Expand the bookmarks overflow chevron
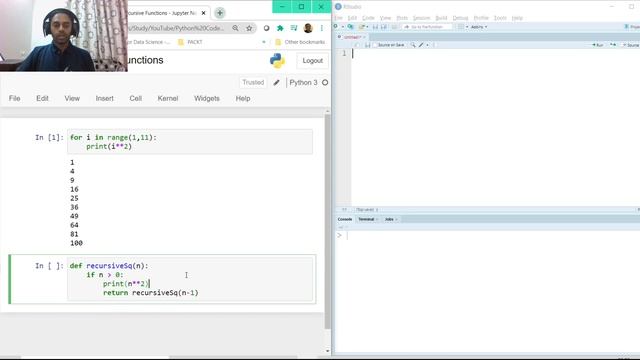Image resolution: width=640 pixels, height=360 pixels. 264,42
